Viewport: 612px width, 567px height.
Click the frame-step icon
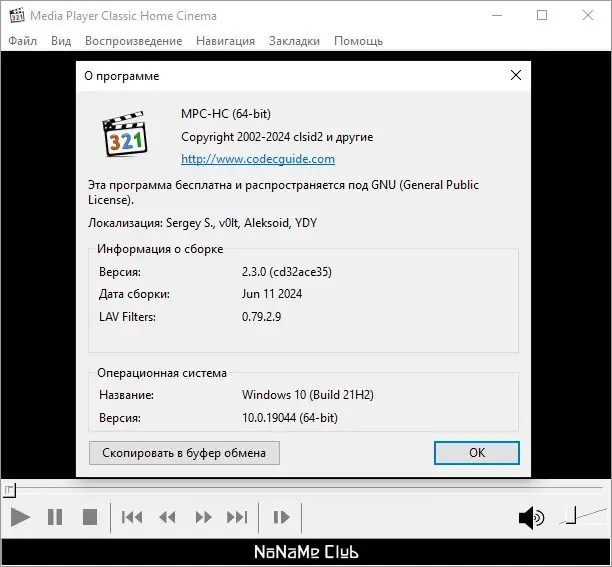(x=281, y=517)
